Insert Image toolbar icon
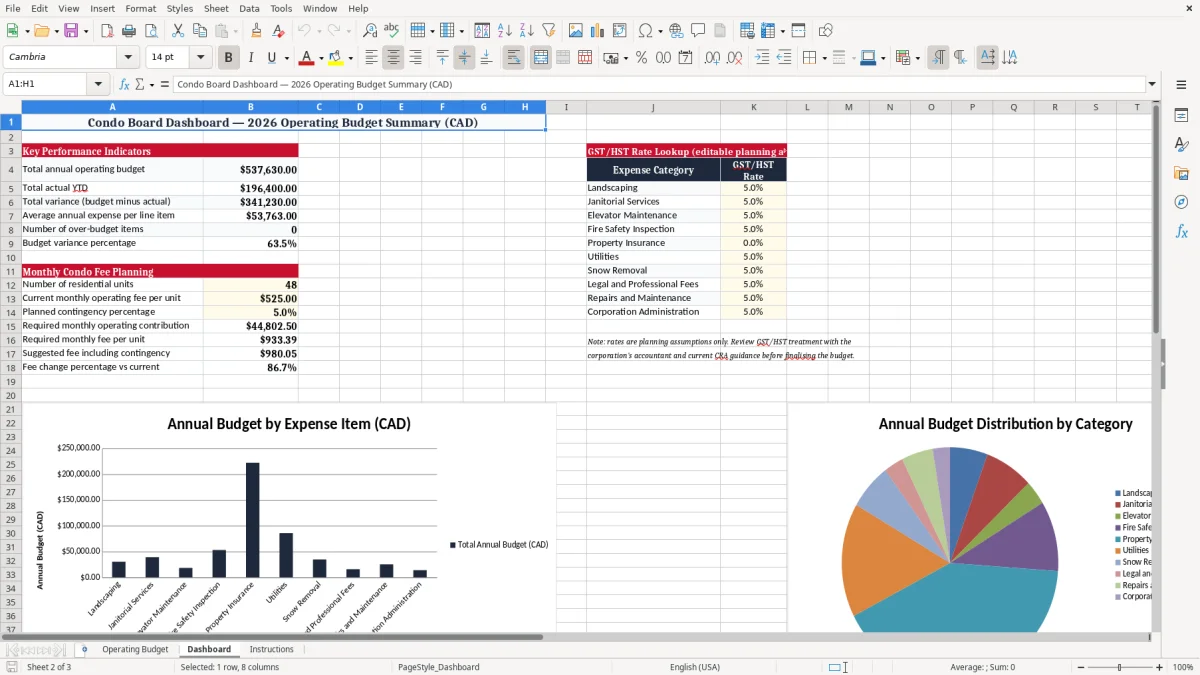This screenshot has height=675, width=1200. pyautogui.click(x=576, y=31)
